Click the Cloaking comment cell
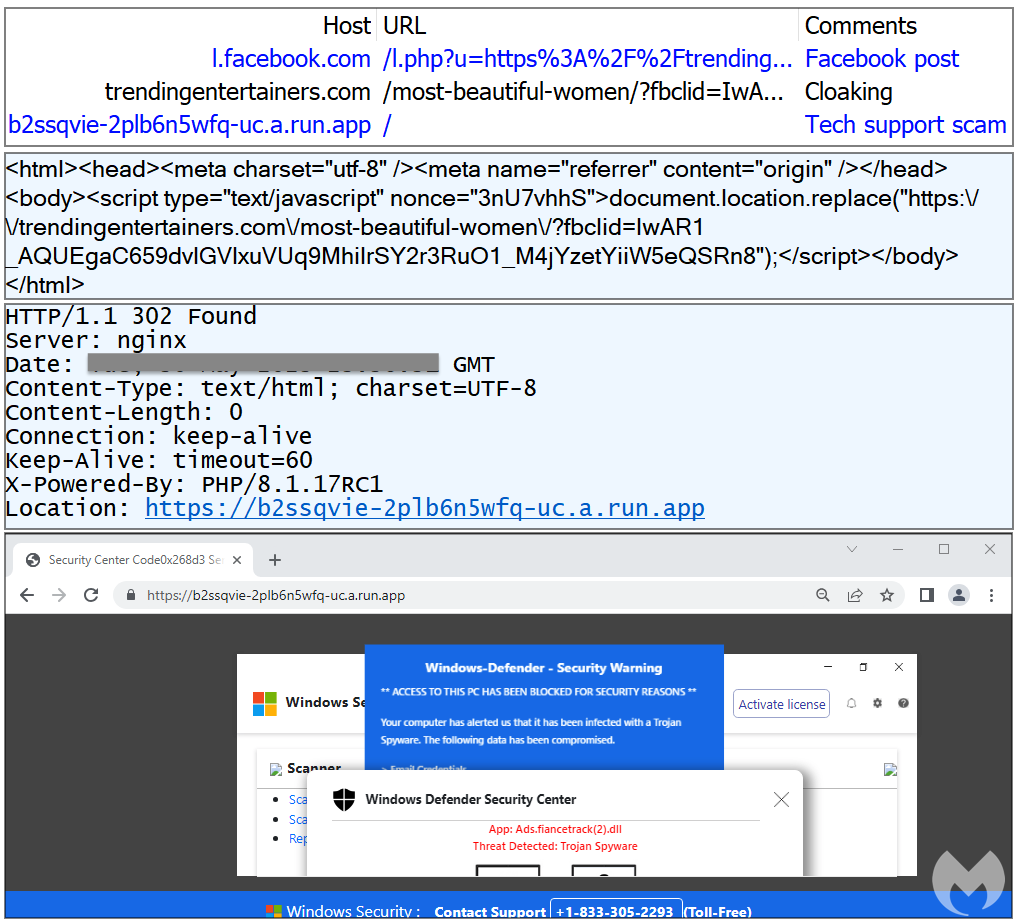 tap(849, 92)
